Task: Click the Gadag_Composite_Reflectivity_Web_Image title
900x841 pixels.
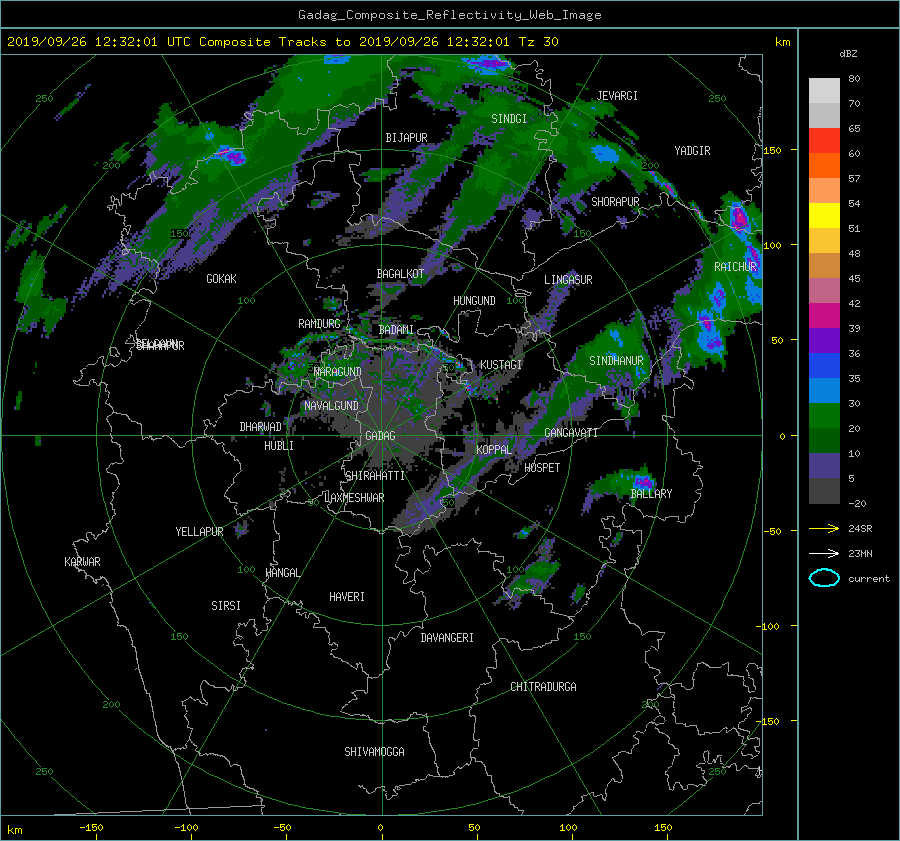Action: (x=449, y=15)
